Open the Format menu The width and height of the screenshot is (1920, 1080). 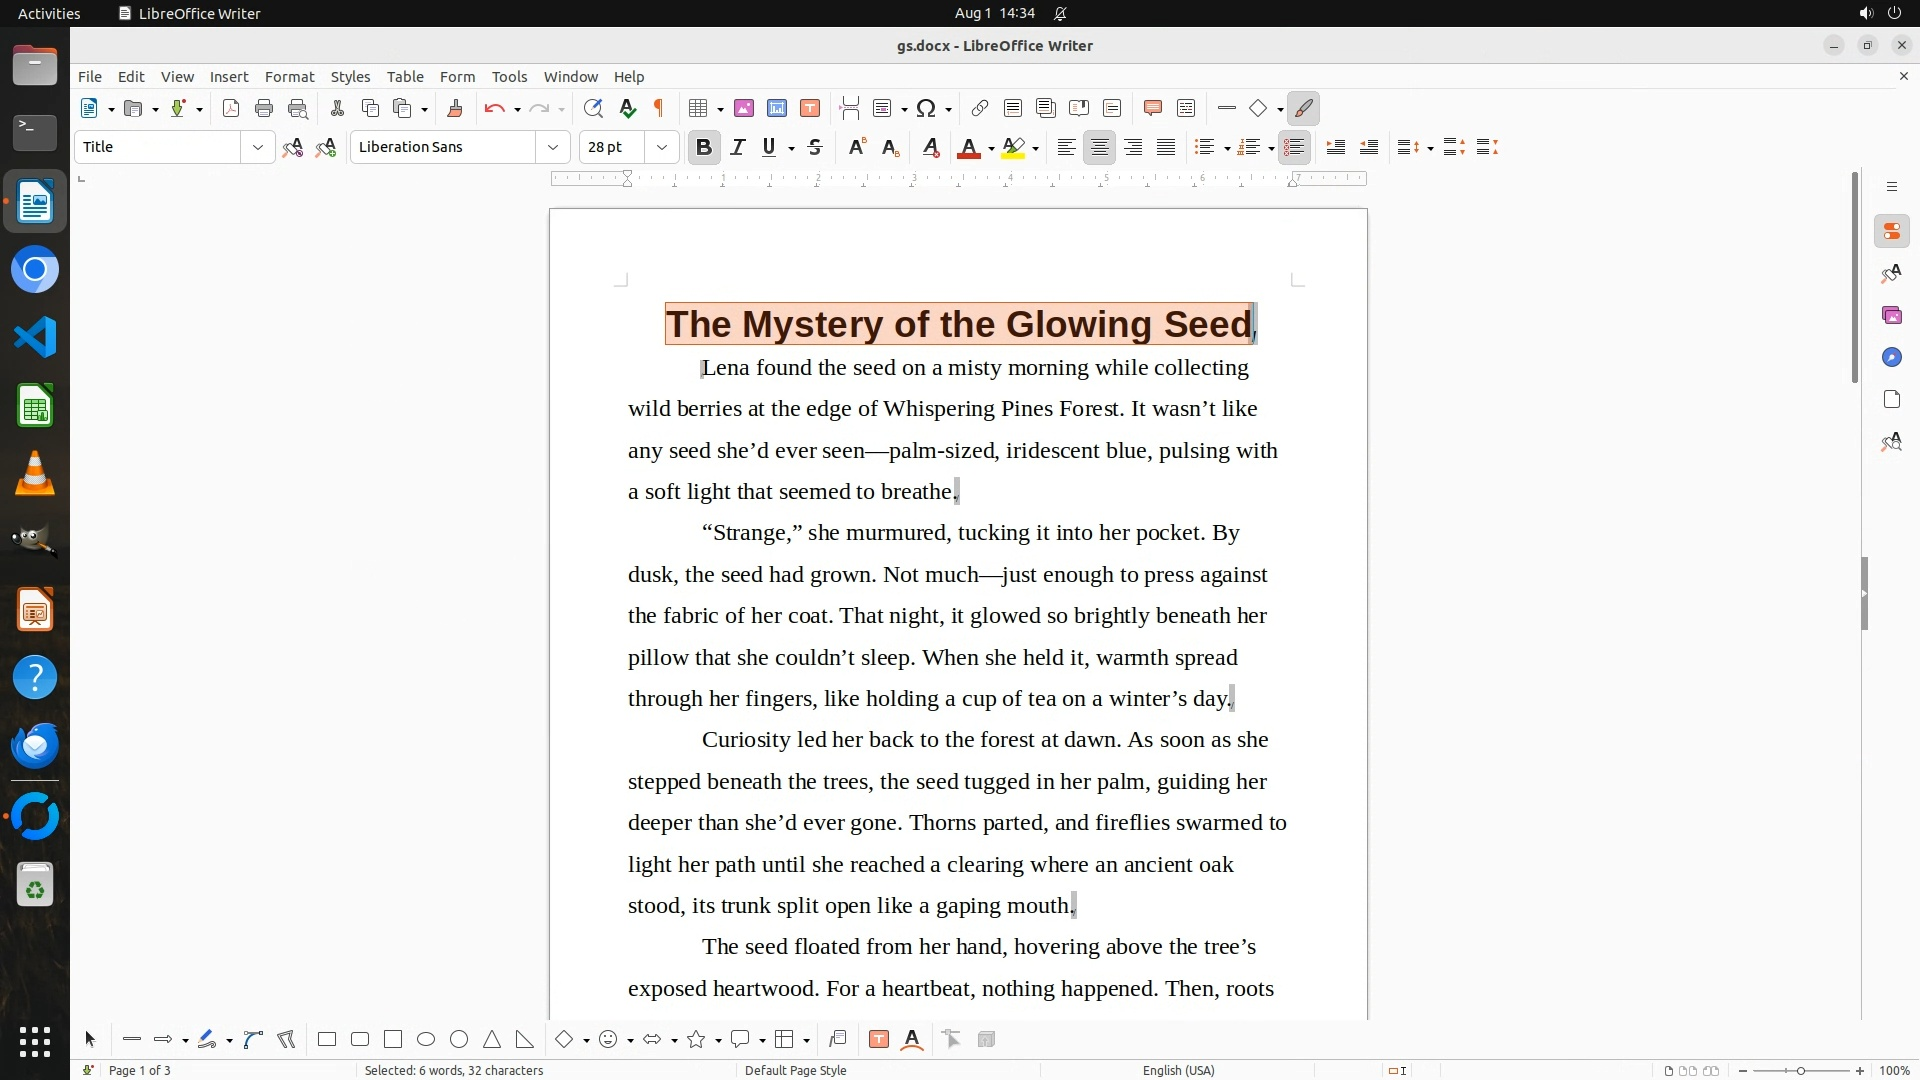click(289, 77)
